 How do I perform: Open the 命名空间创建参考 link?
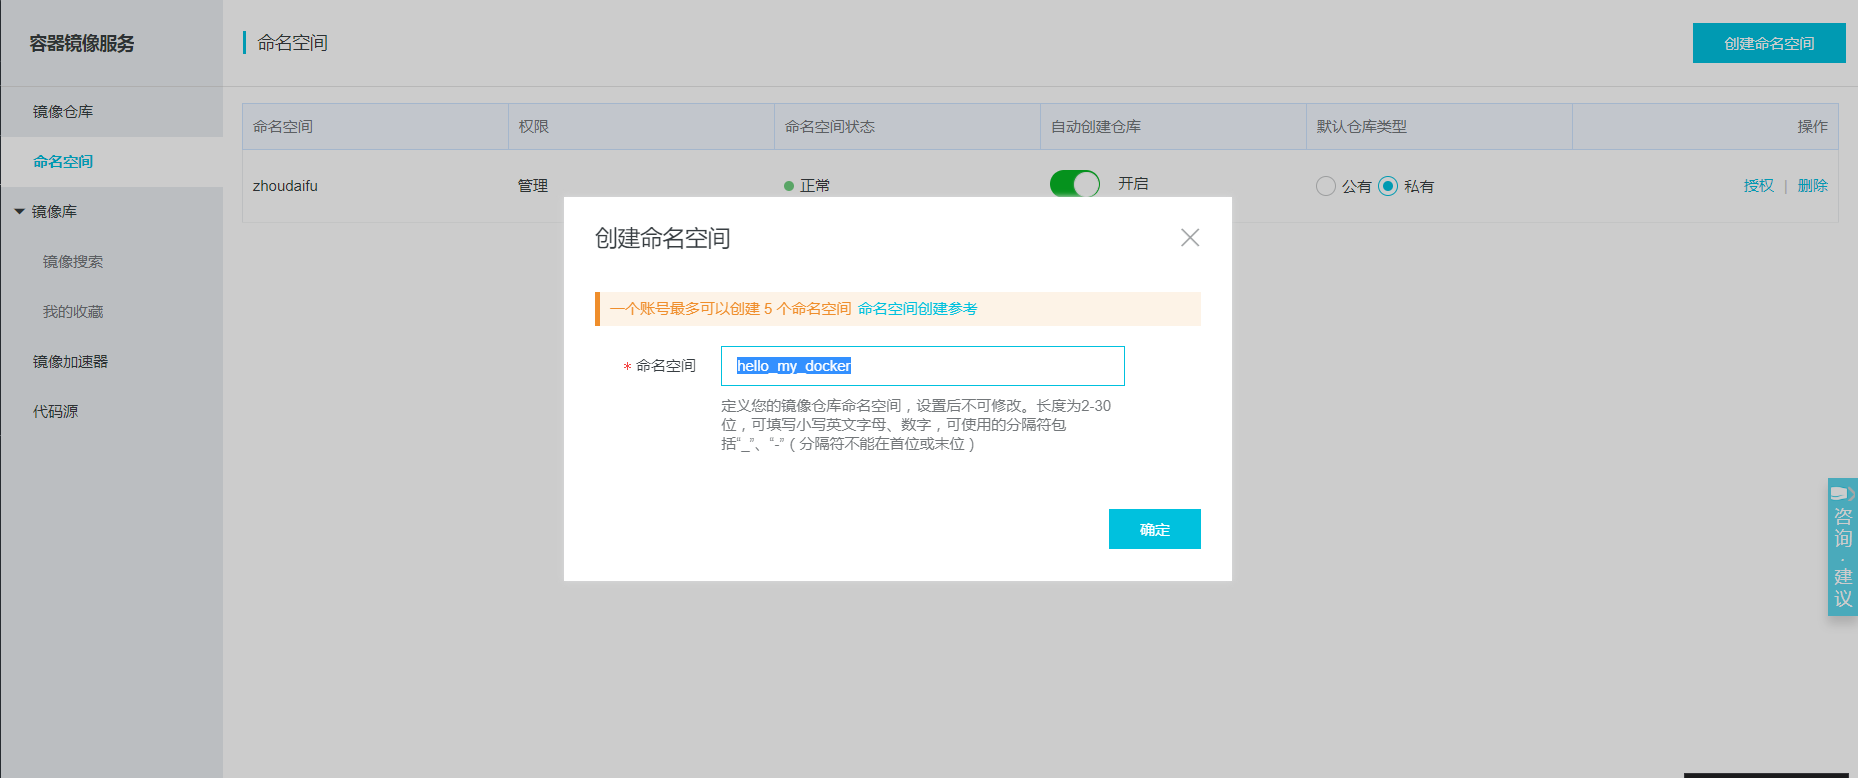[x=917, y=309]
